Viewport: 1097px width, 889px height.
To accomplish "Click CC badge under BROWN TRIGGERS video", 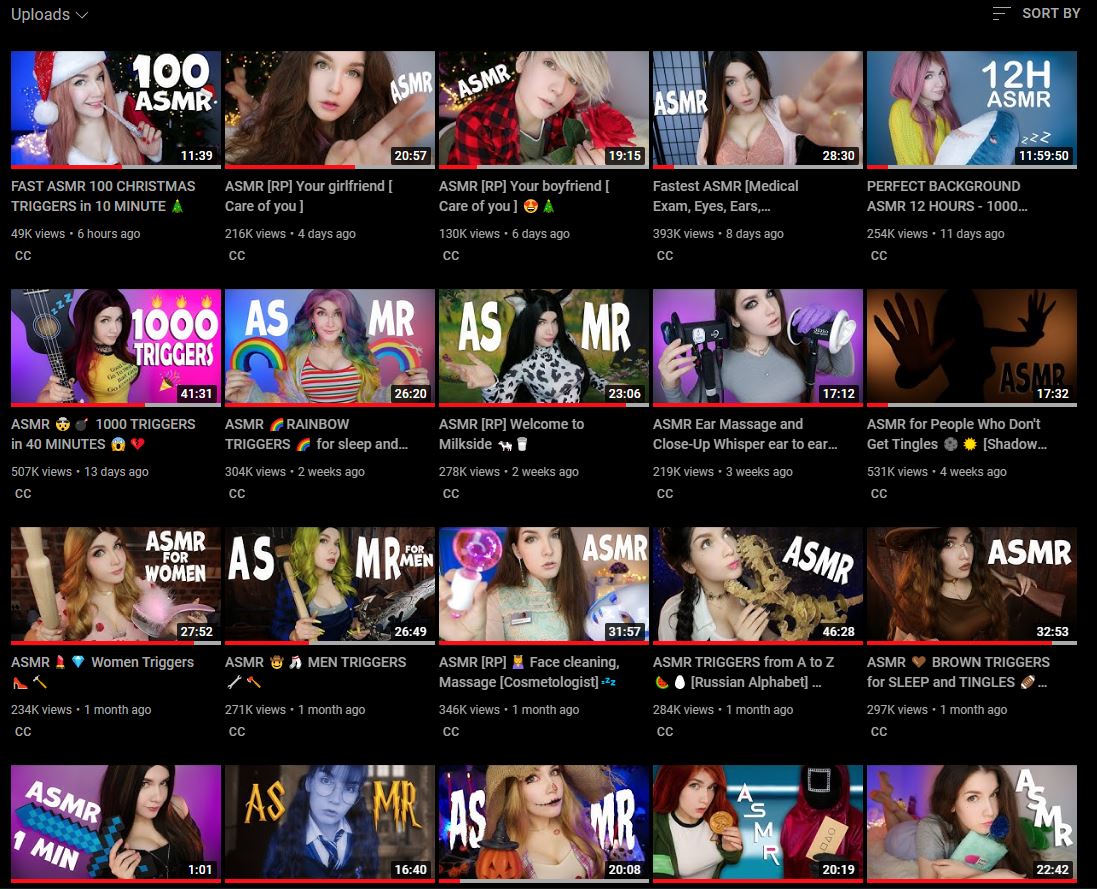I will point(879,731).
